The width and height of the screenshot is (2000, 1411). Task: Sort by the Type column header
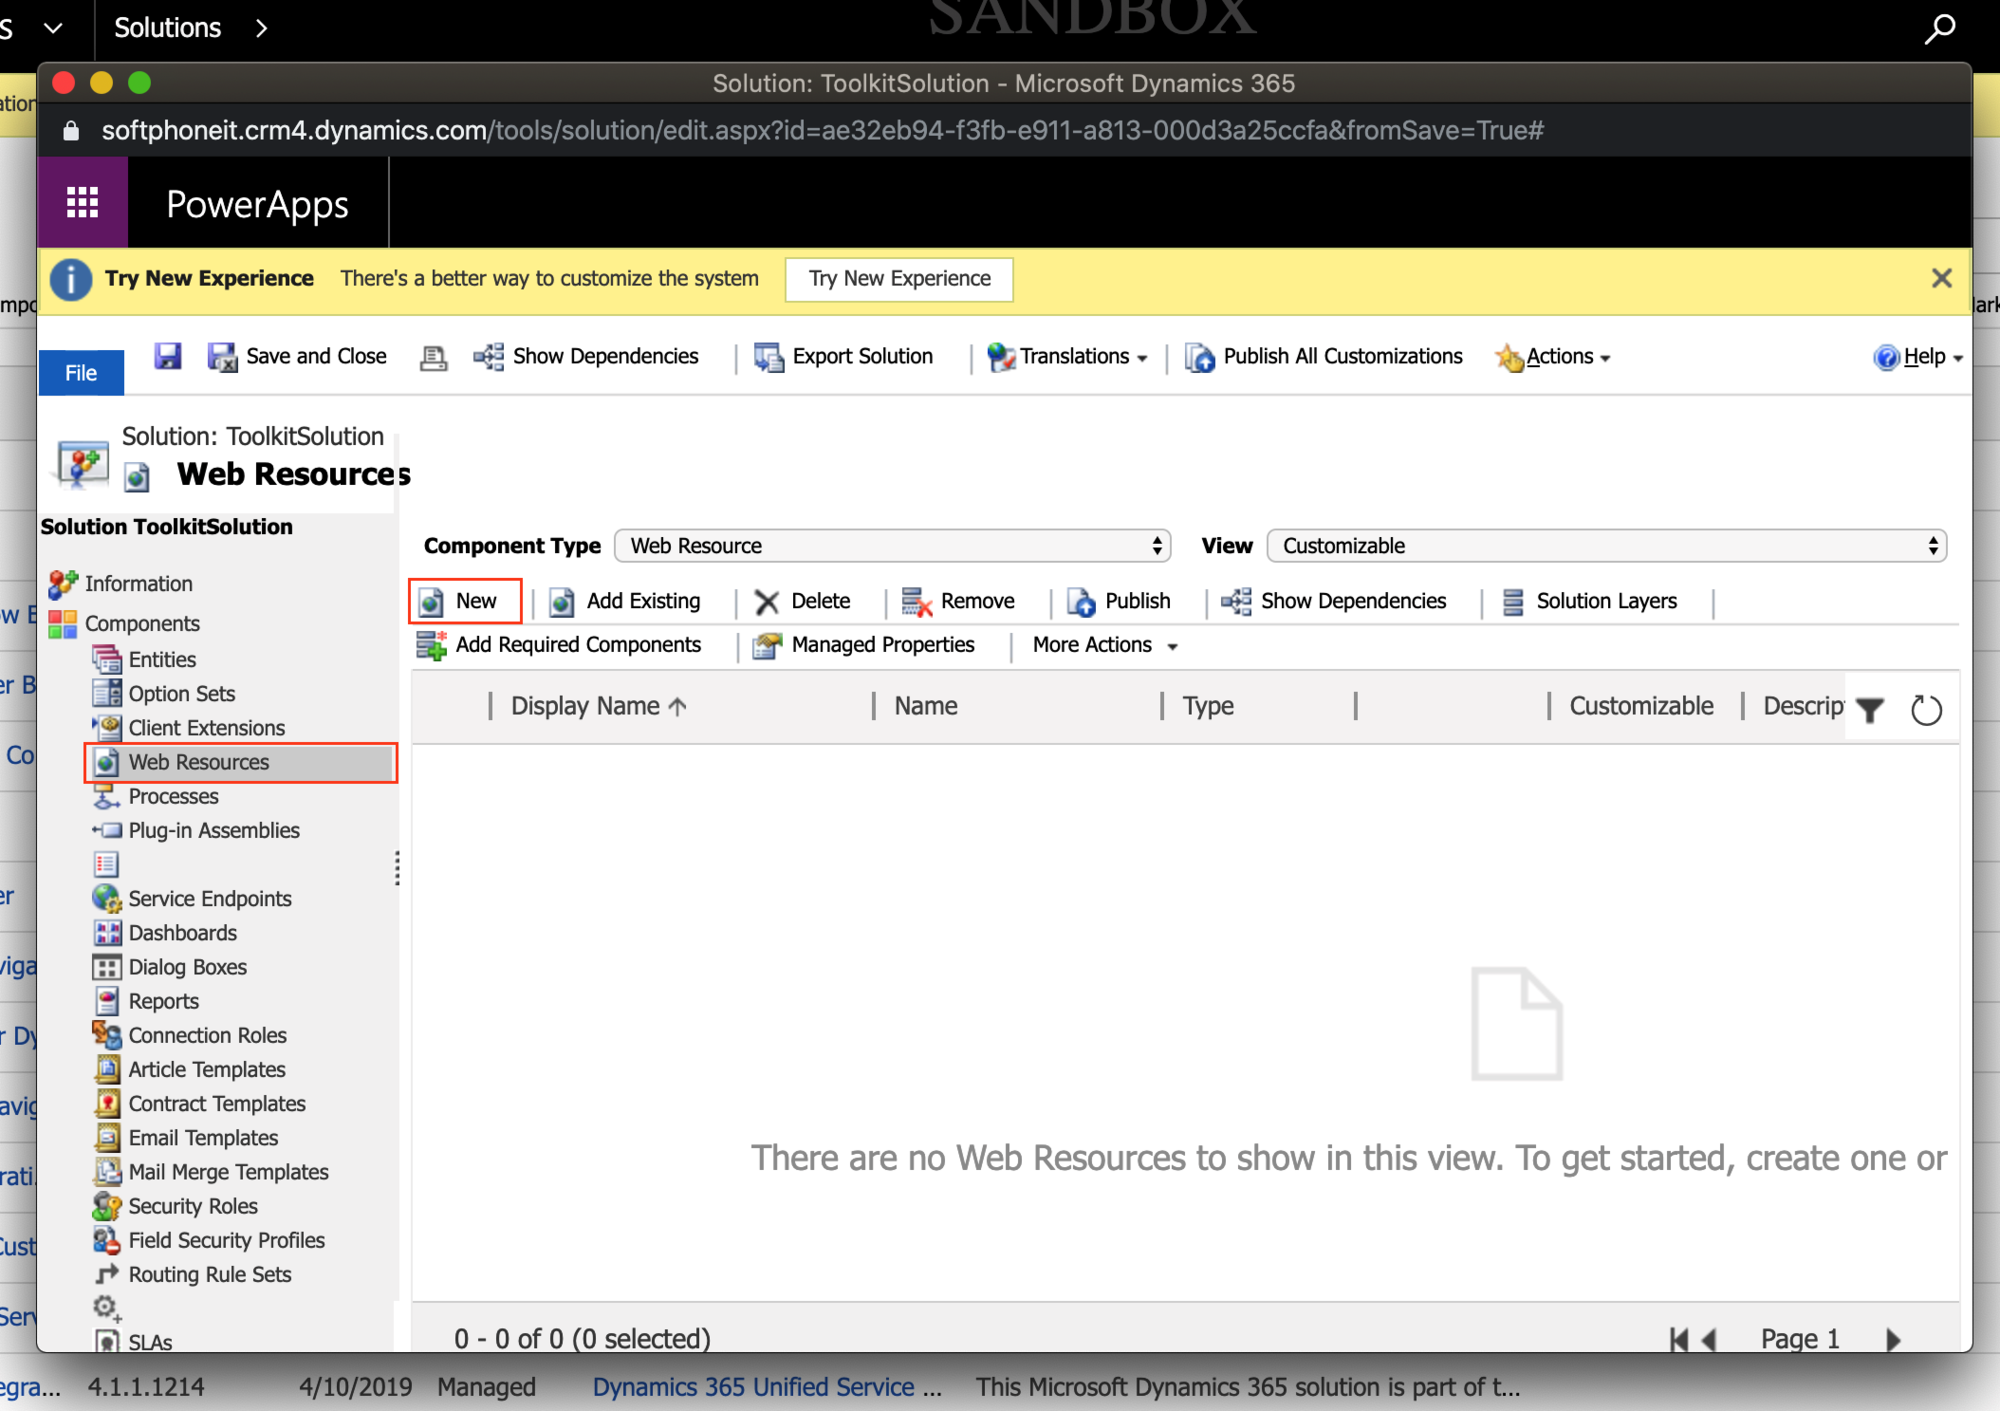[x=1208, y=706]
